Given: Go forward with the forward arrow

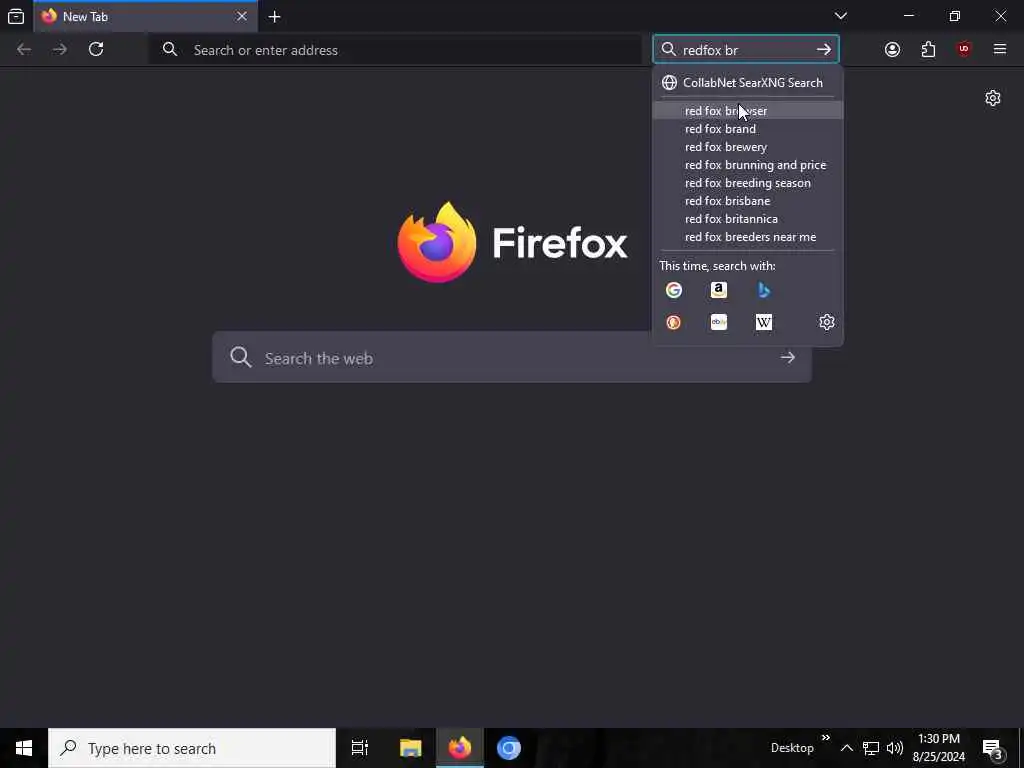Looking at the screenshot, I should 60,50.
